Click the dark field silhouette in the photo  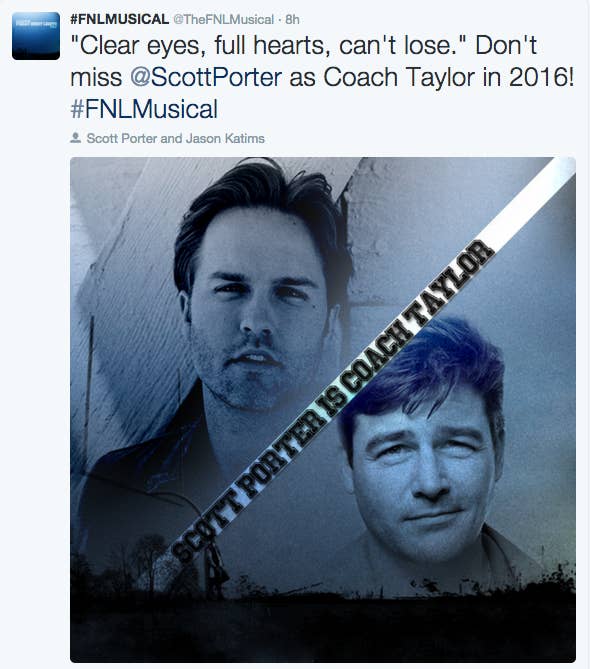(323, 625)
